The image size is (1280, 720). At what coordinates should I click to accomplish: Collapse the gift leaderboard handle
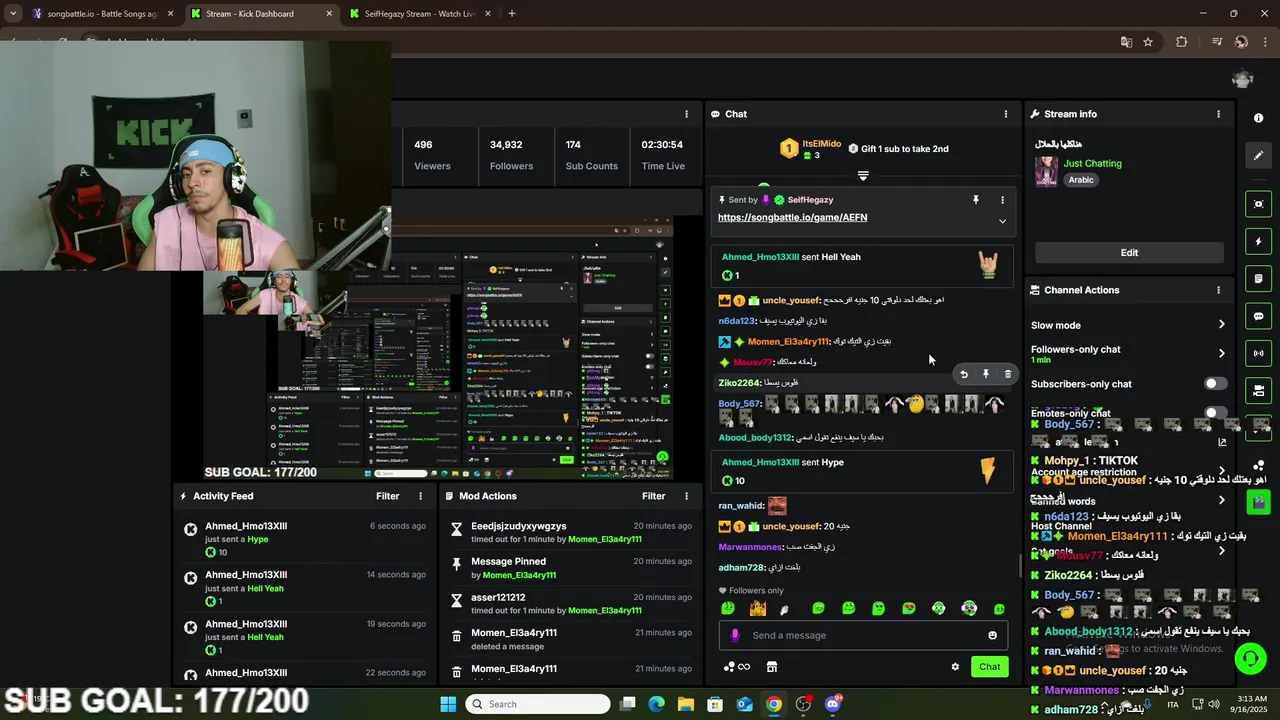pos(863,175)
